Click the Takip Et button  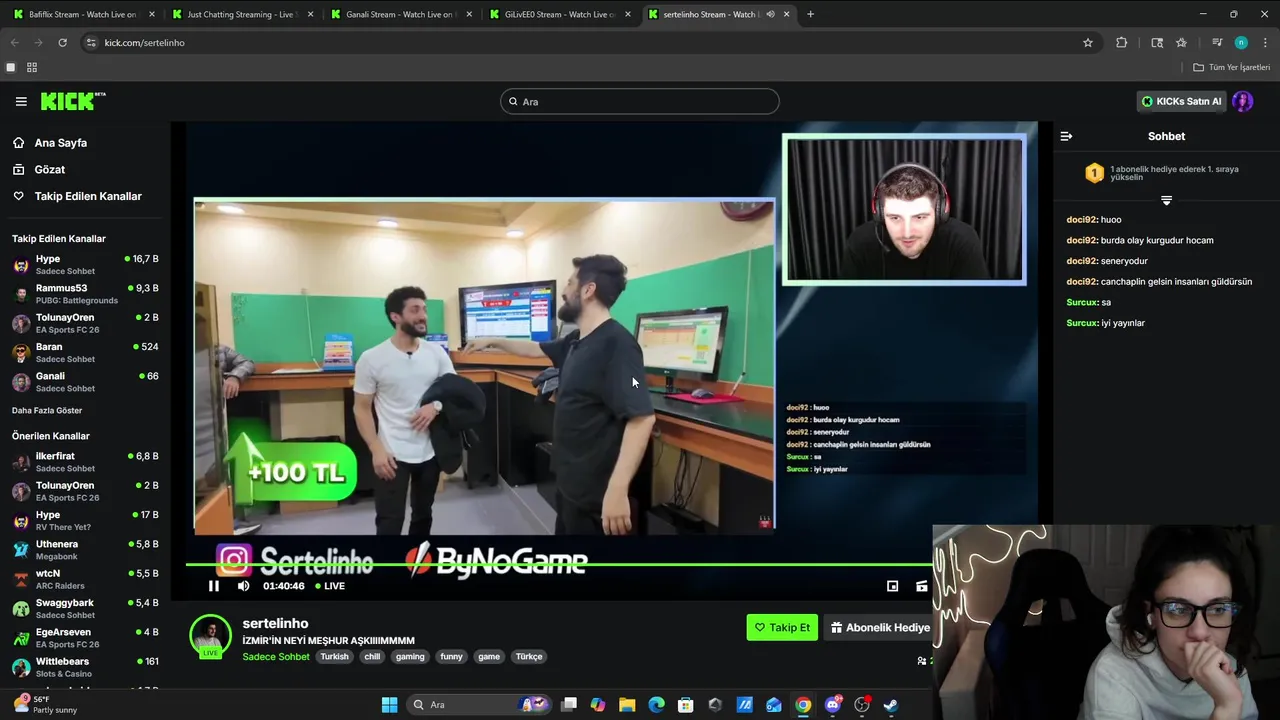tap(782, 628)
